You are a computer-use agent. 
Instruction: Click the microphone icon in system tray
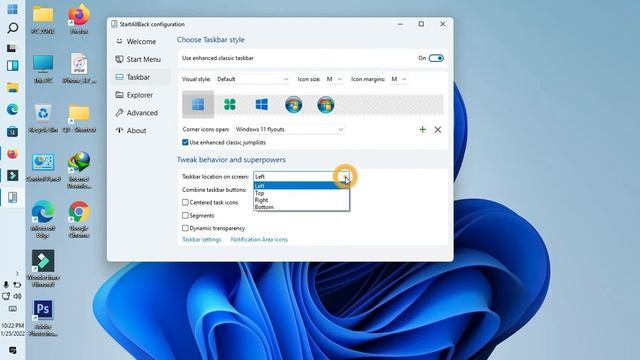(6, 284)
